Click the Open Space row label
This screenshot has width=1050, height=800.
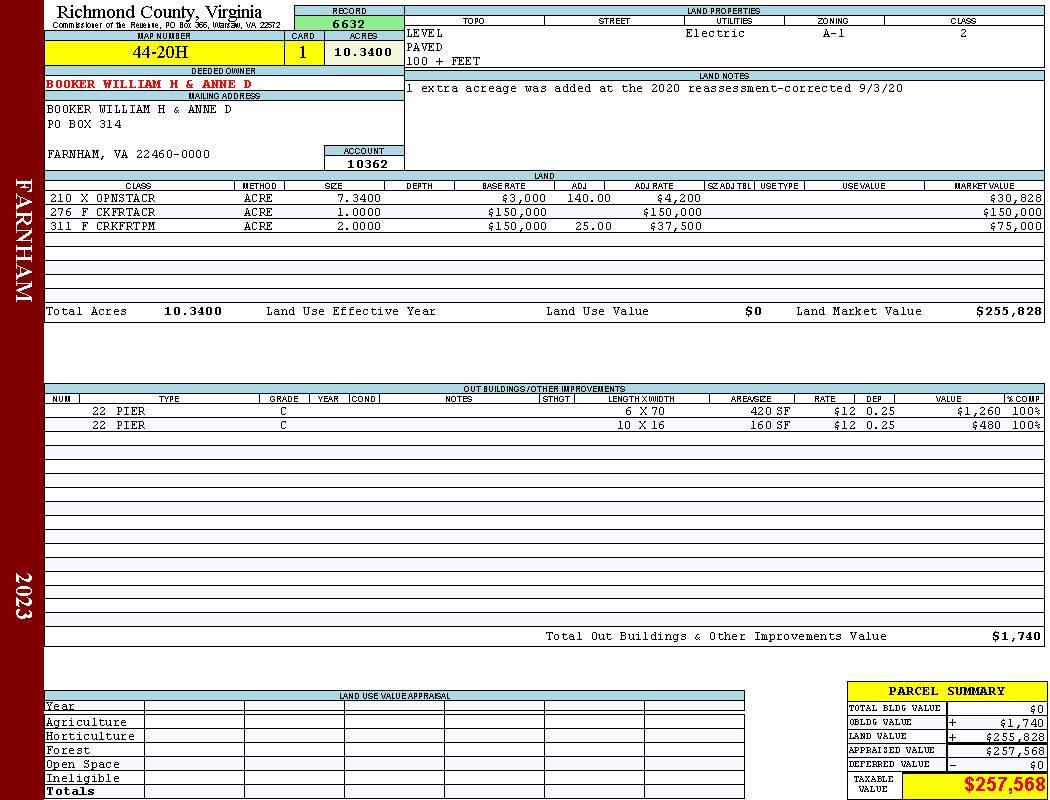82,764
